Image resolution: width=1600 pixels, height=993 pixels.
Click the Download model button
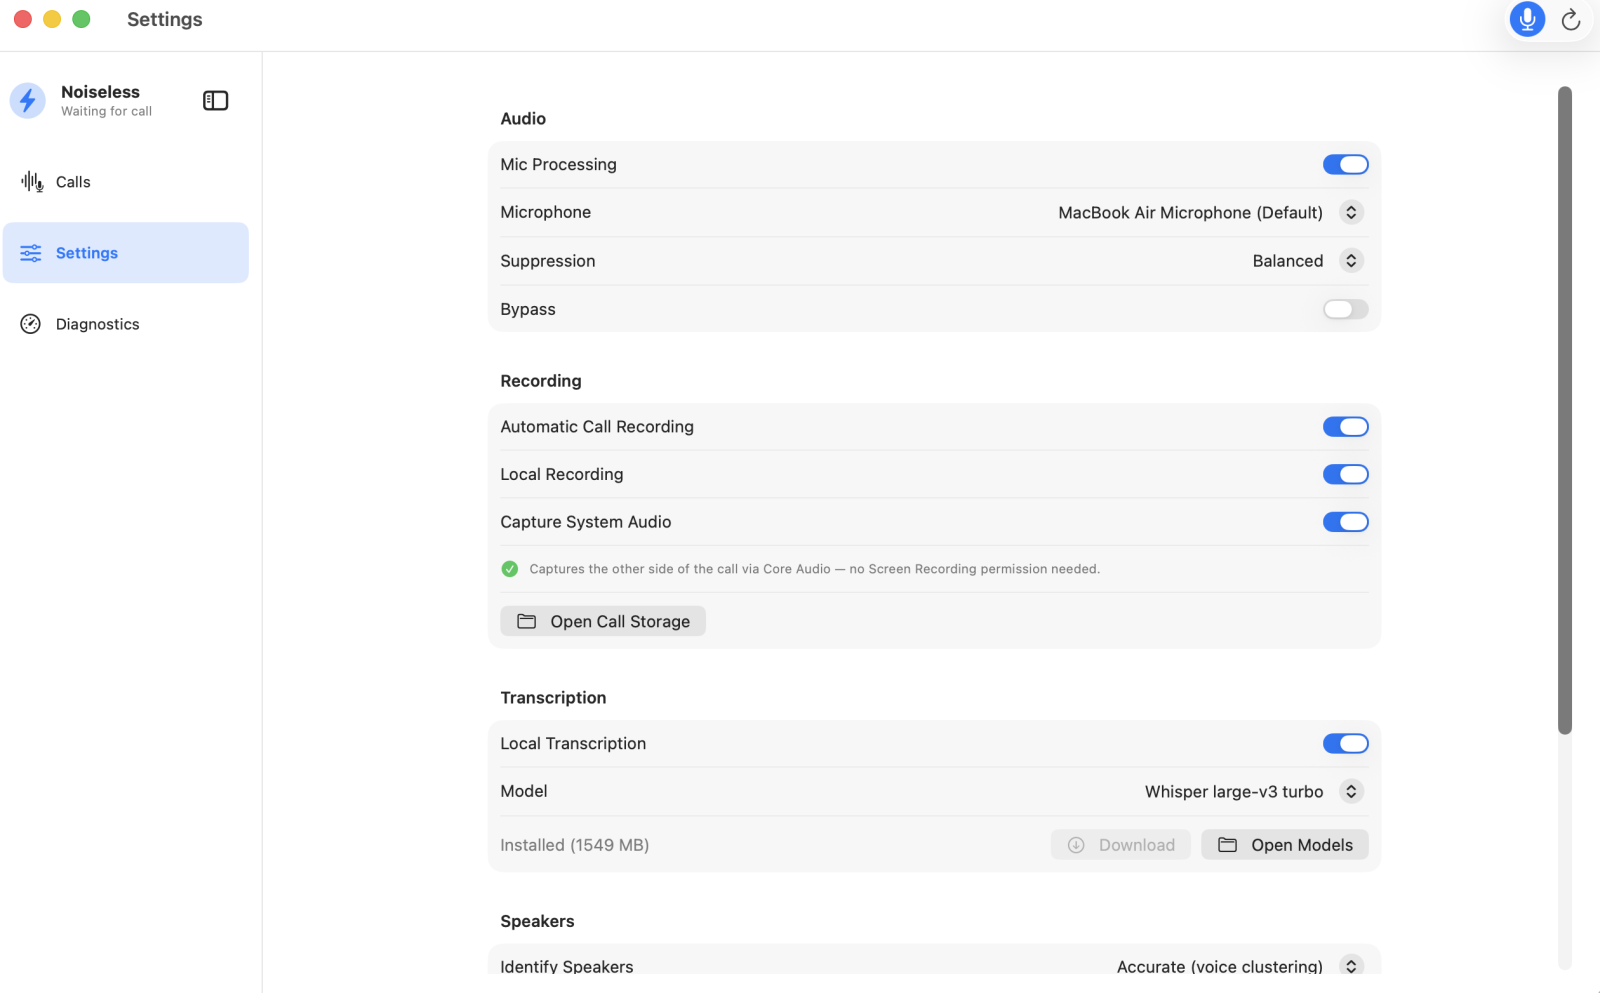pos(1121,845)
